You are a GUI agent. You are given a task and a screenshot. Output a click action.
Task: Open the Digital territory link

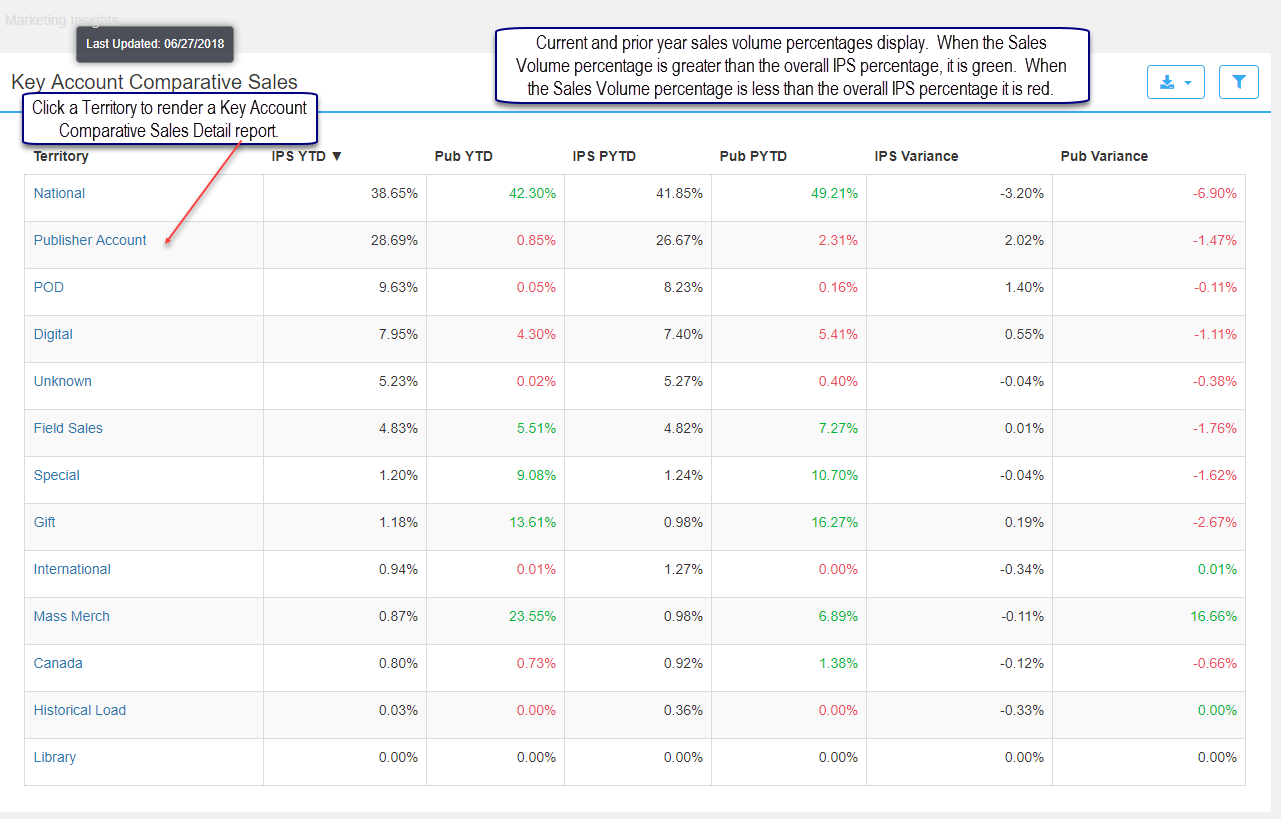point(53,334)
